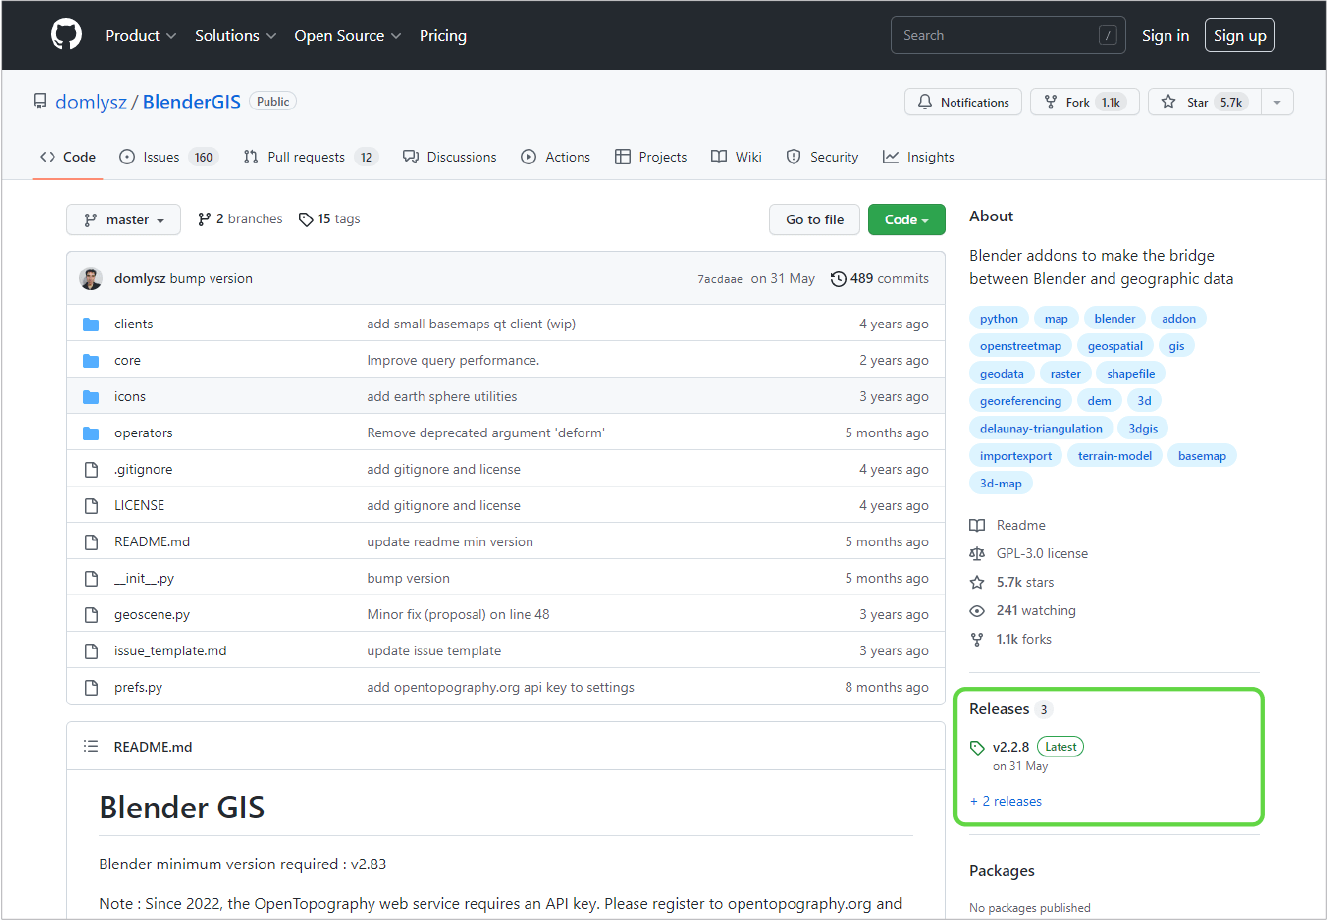This screenshot has width=1328, height=920.
Task: Click the LICENSE file icon
Action: pyautogui.click(x=91, y=506)
